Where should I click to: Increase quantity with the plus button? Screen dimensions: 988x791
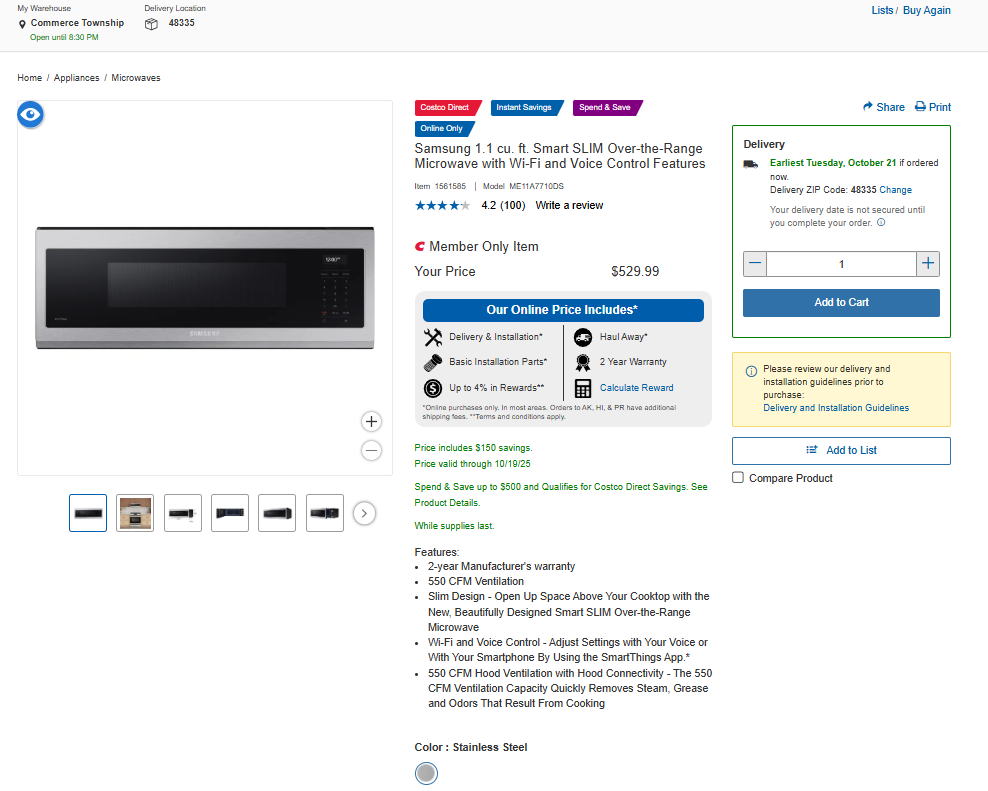click(928, 264)
